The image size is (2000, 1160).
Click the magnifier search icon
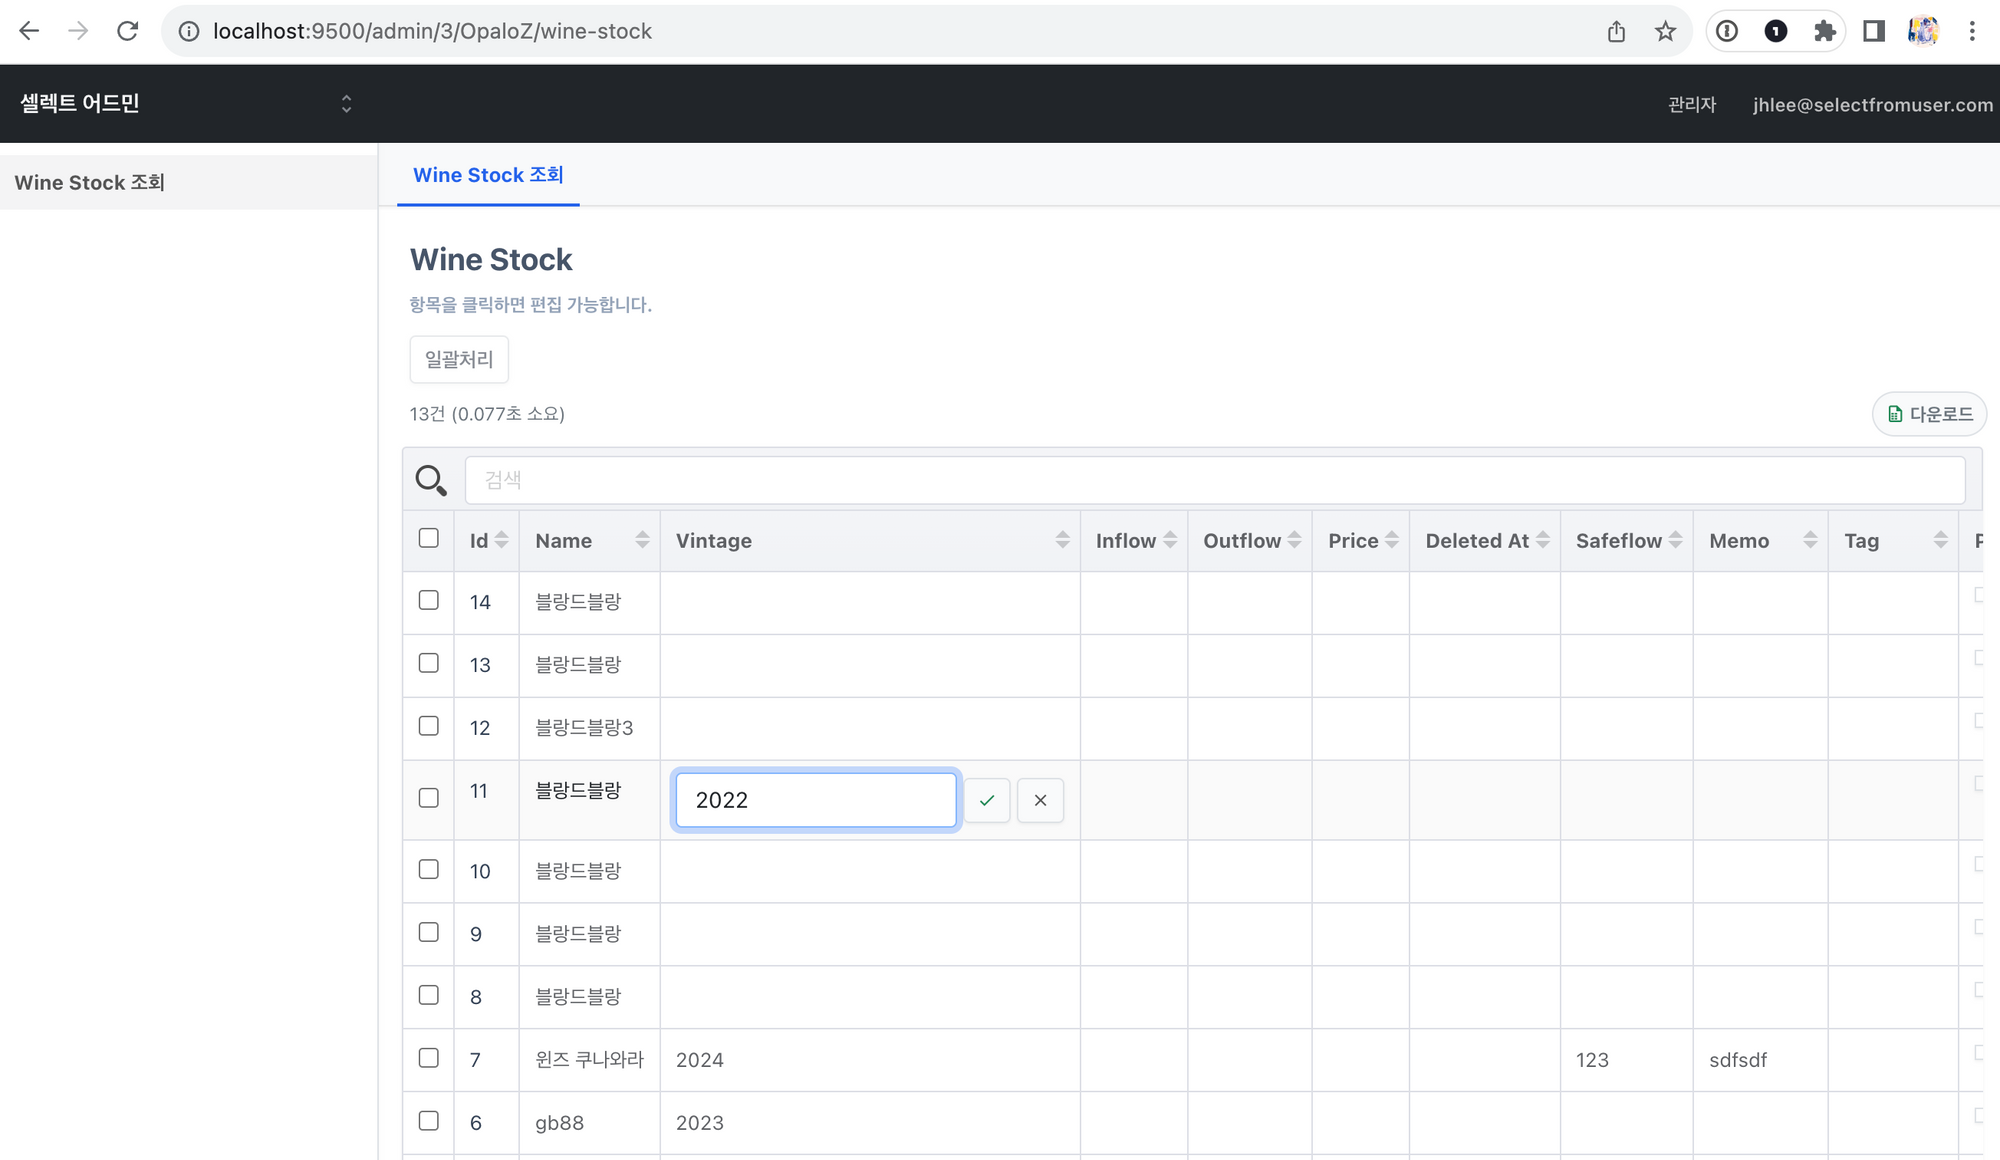point(431,480)
